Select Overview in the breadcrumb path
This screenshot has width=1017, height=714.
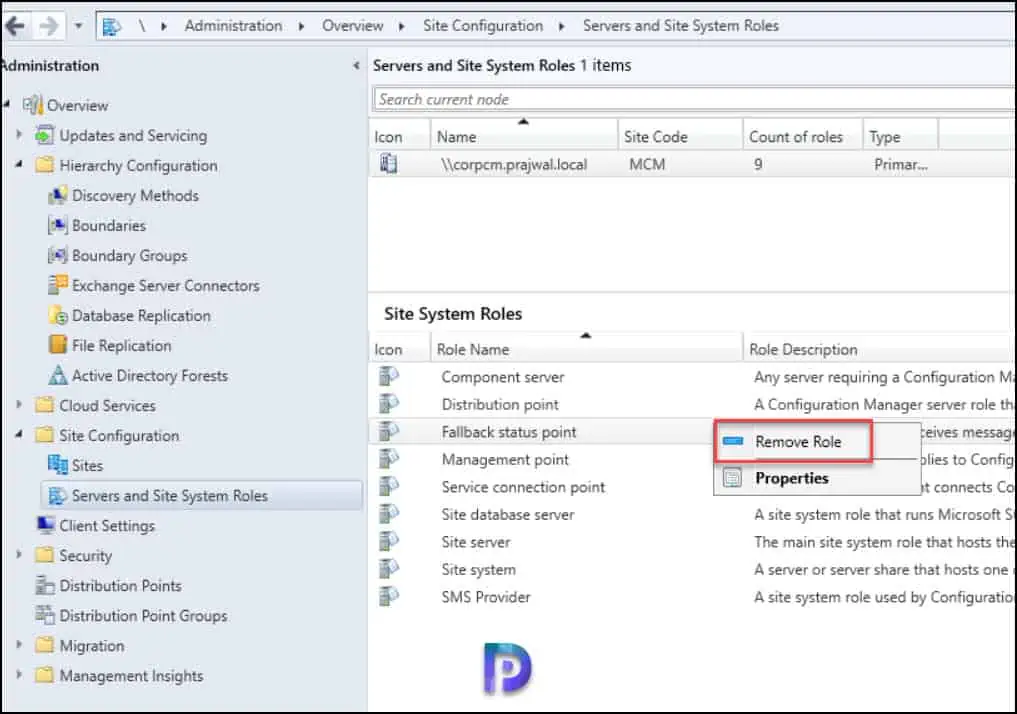pyautogui.click(x=352, y=26)
